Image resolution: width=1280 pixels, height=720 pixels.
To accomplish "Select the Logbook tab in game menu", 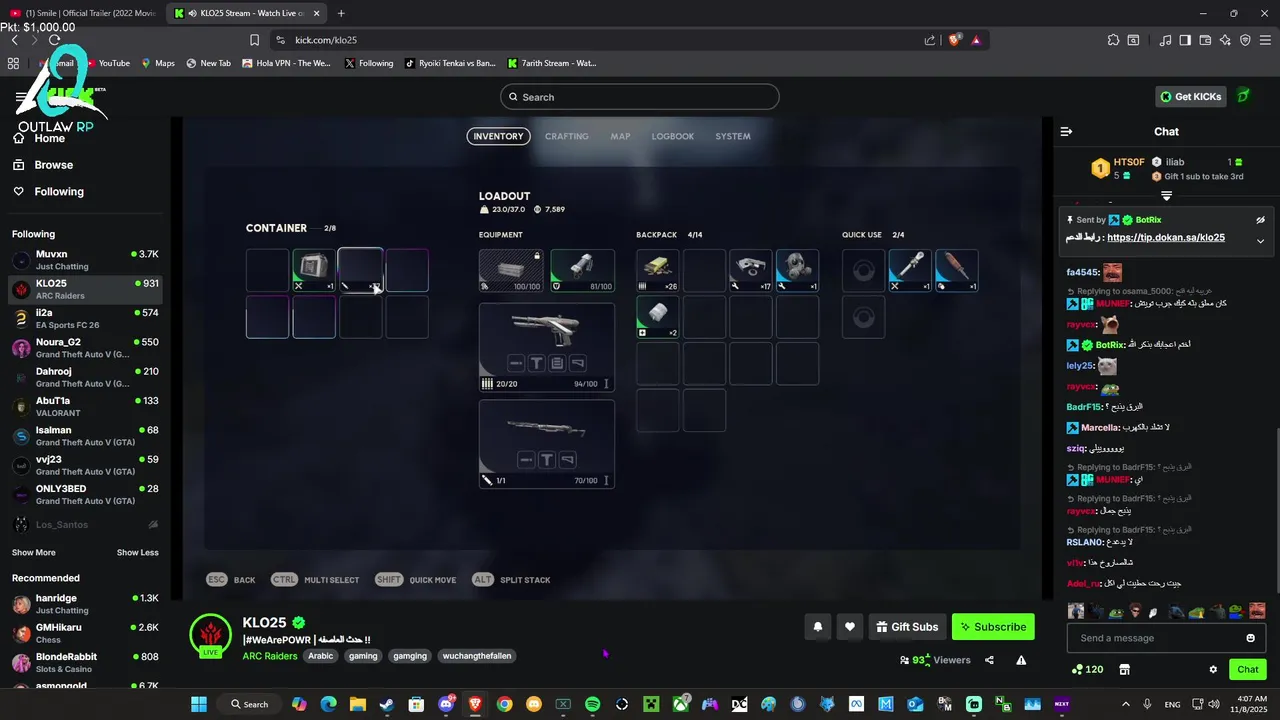I will coord(673,136).
